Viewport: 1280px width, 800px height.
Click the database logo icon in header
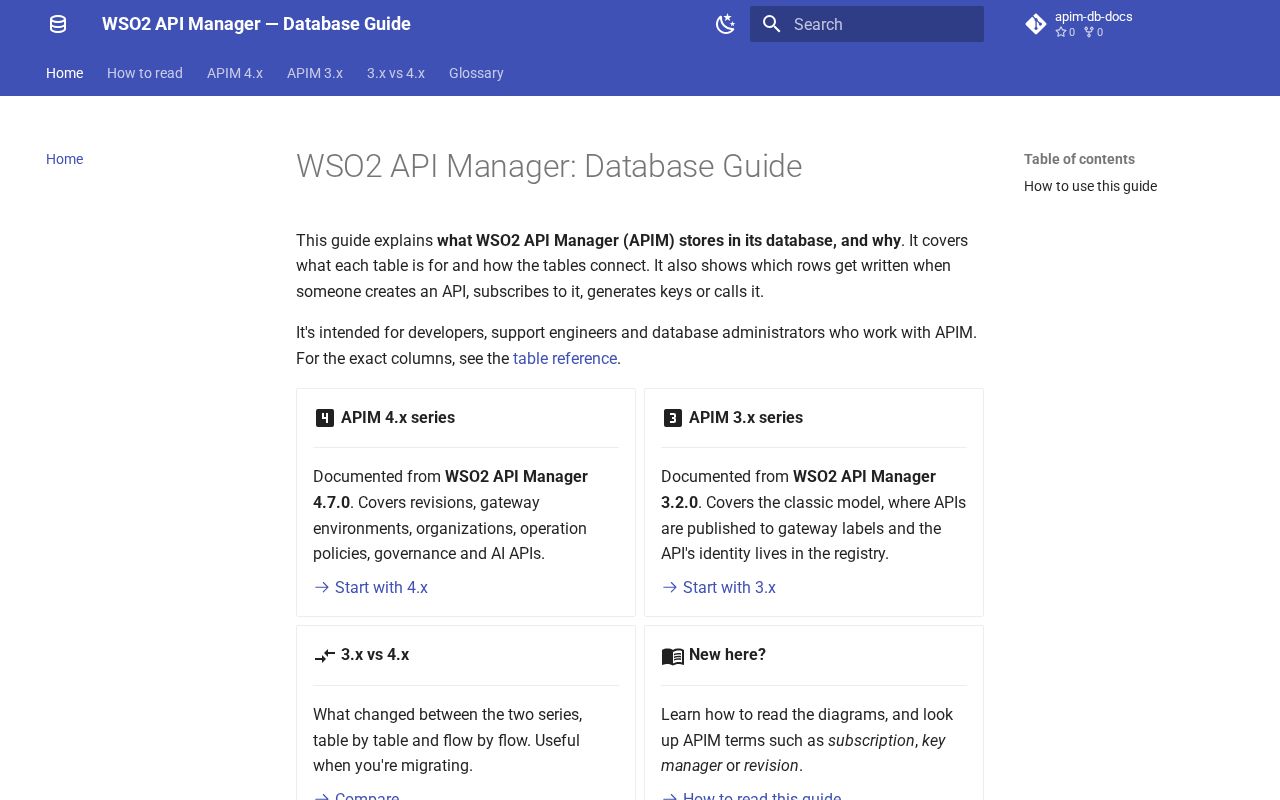(58, 24)
